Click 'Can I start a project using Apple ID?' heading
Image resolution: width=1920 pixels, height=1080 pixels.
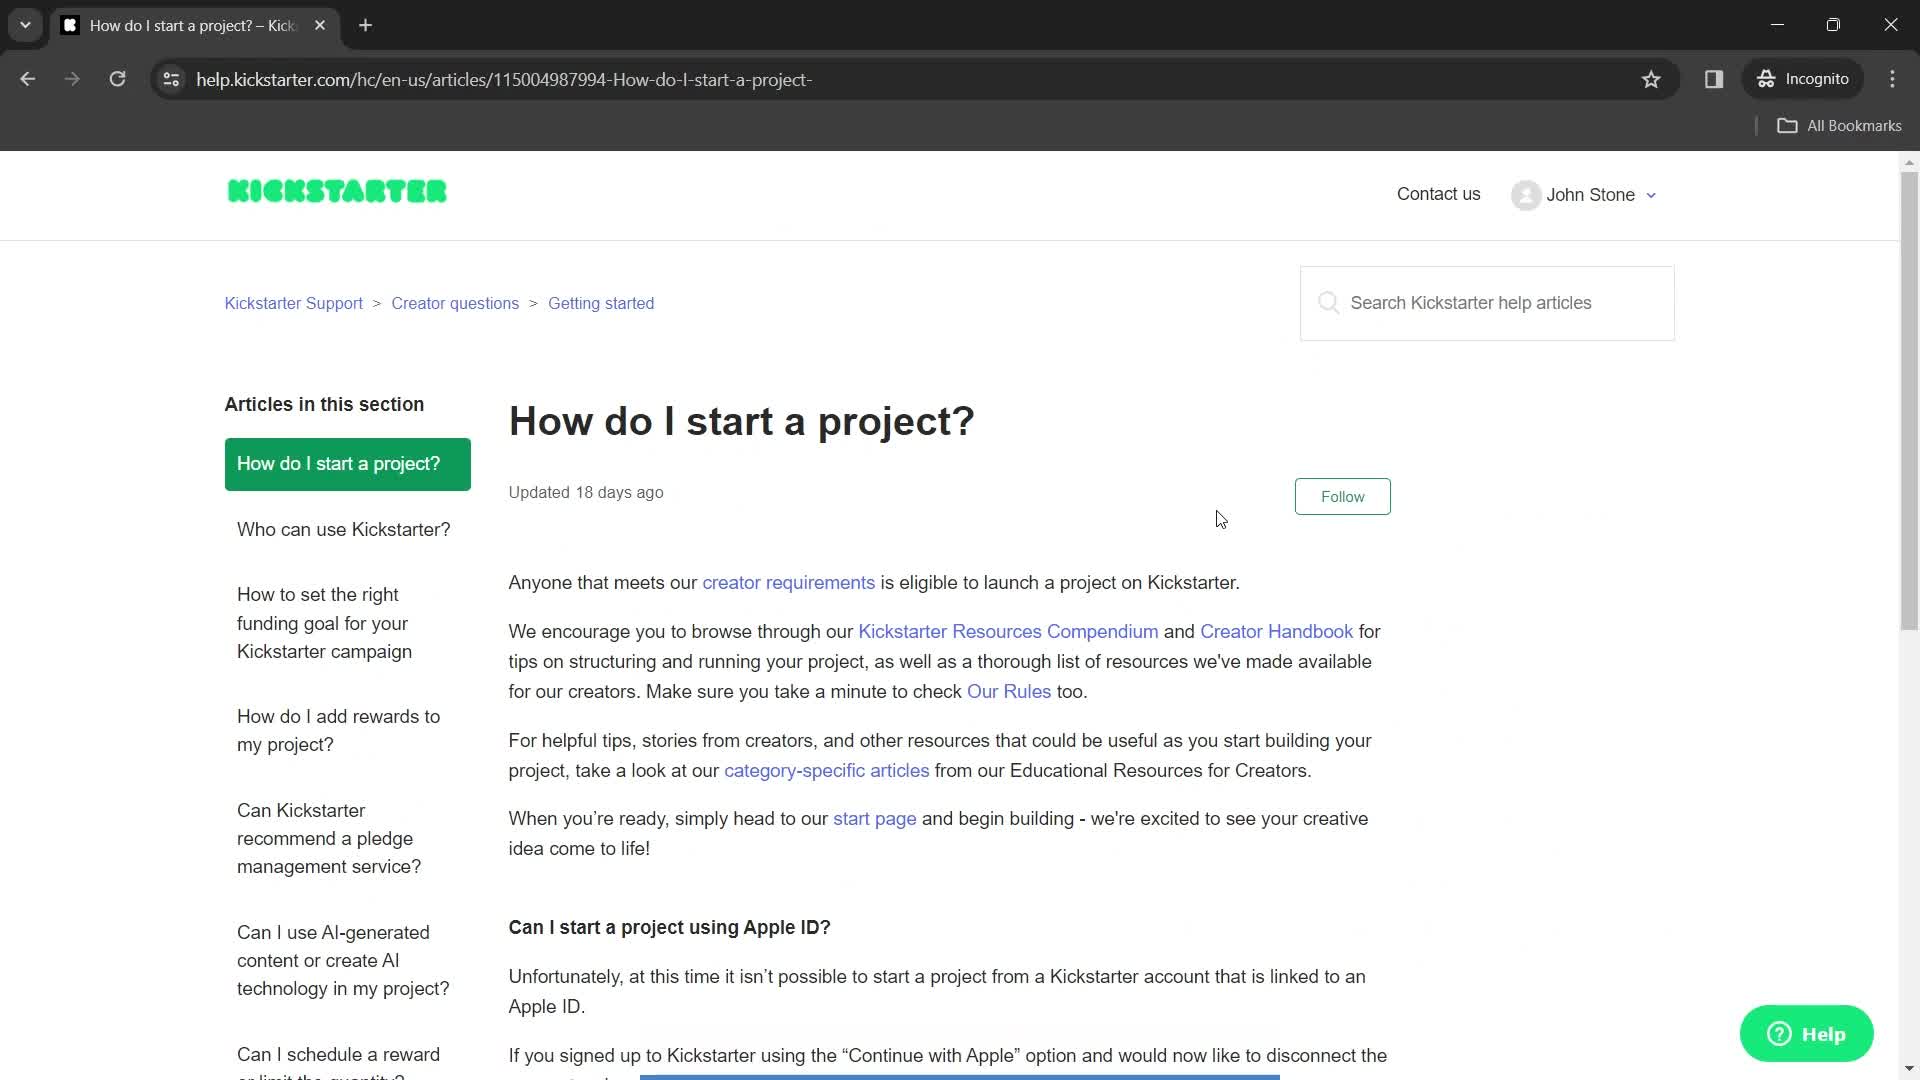tap(669, 927)
